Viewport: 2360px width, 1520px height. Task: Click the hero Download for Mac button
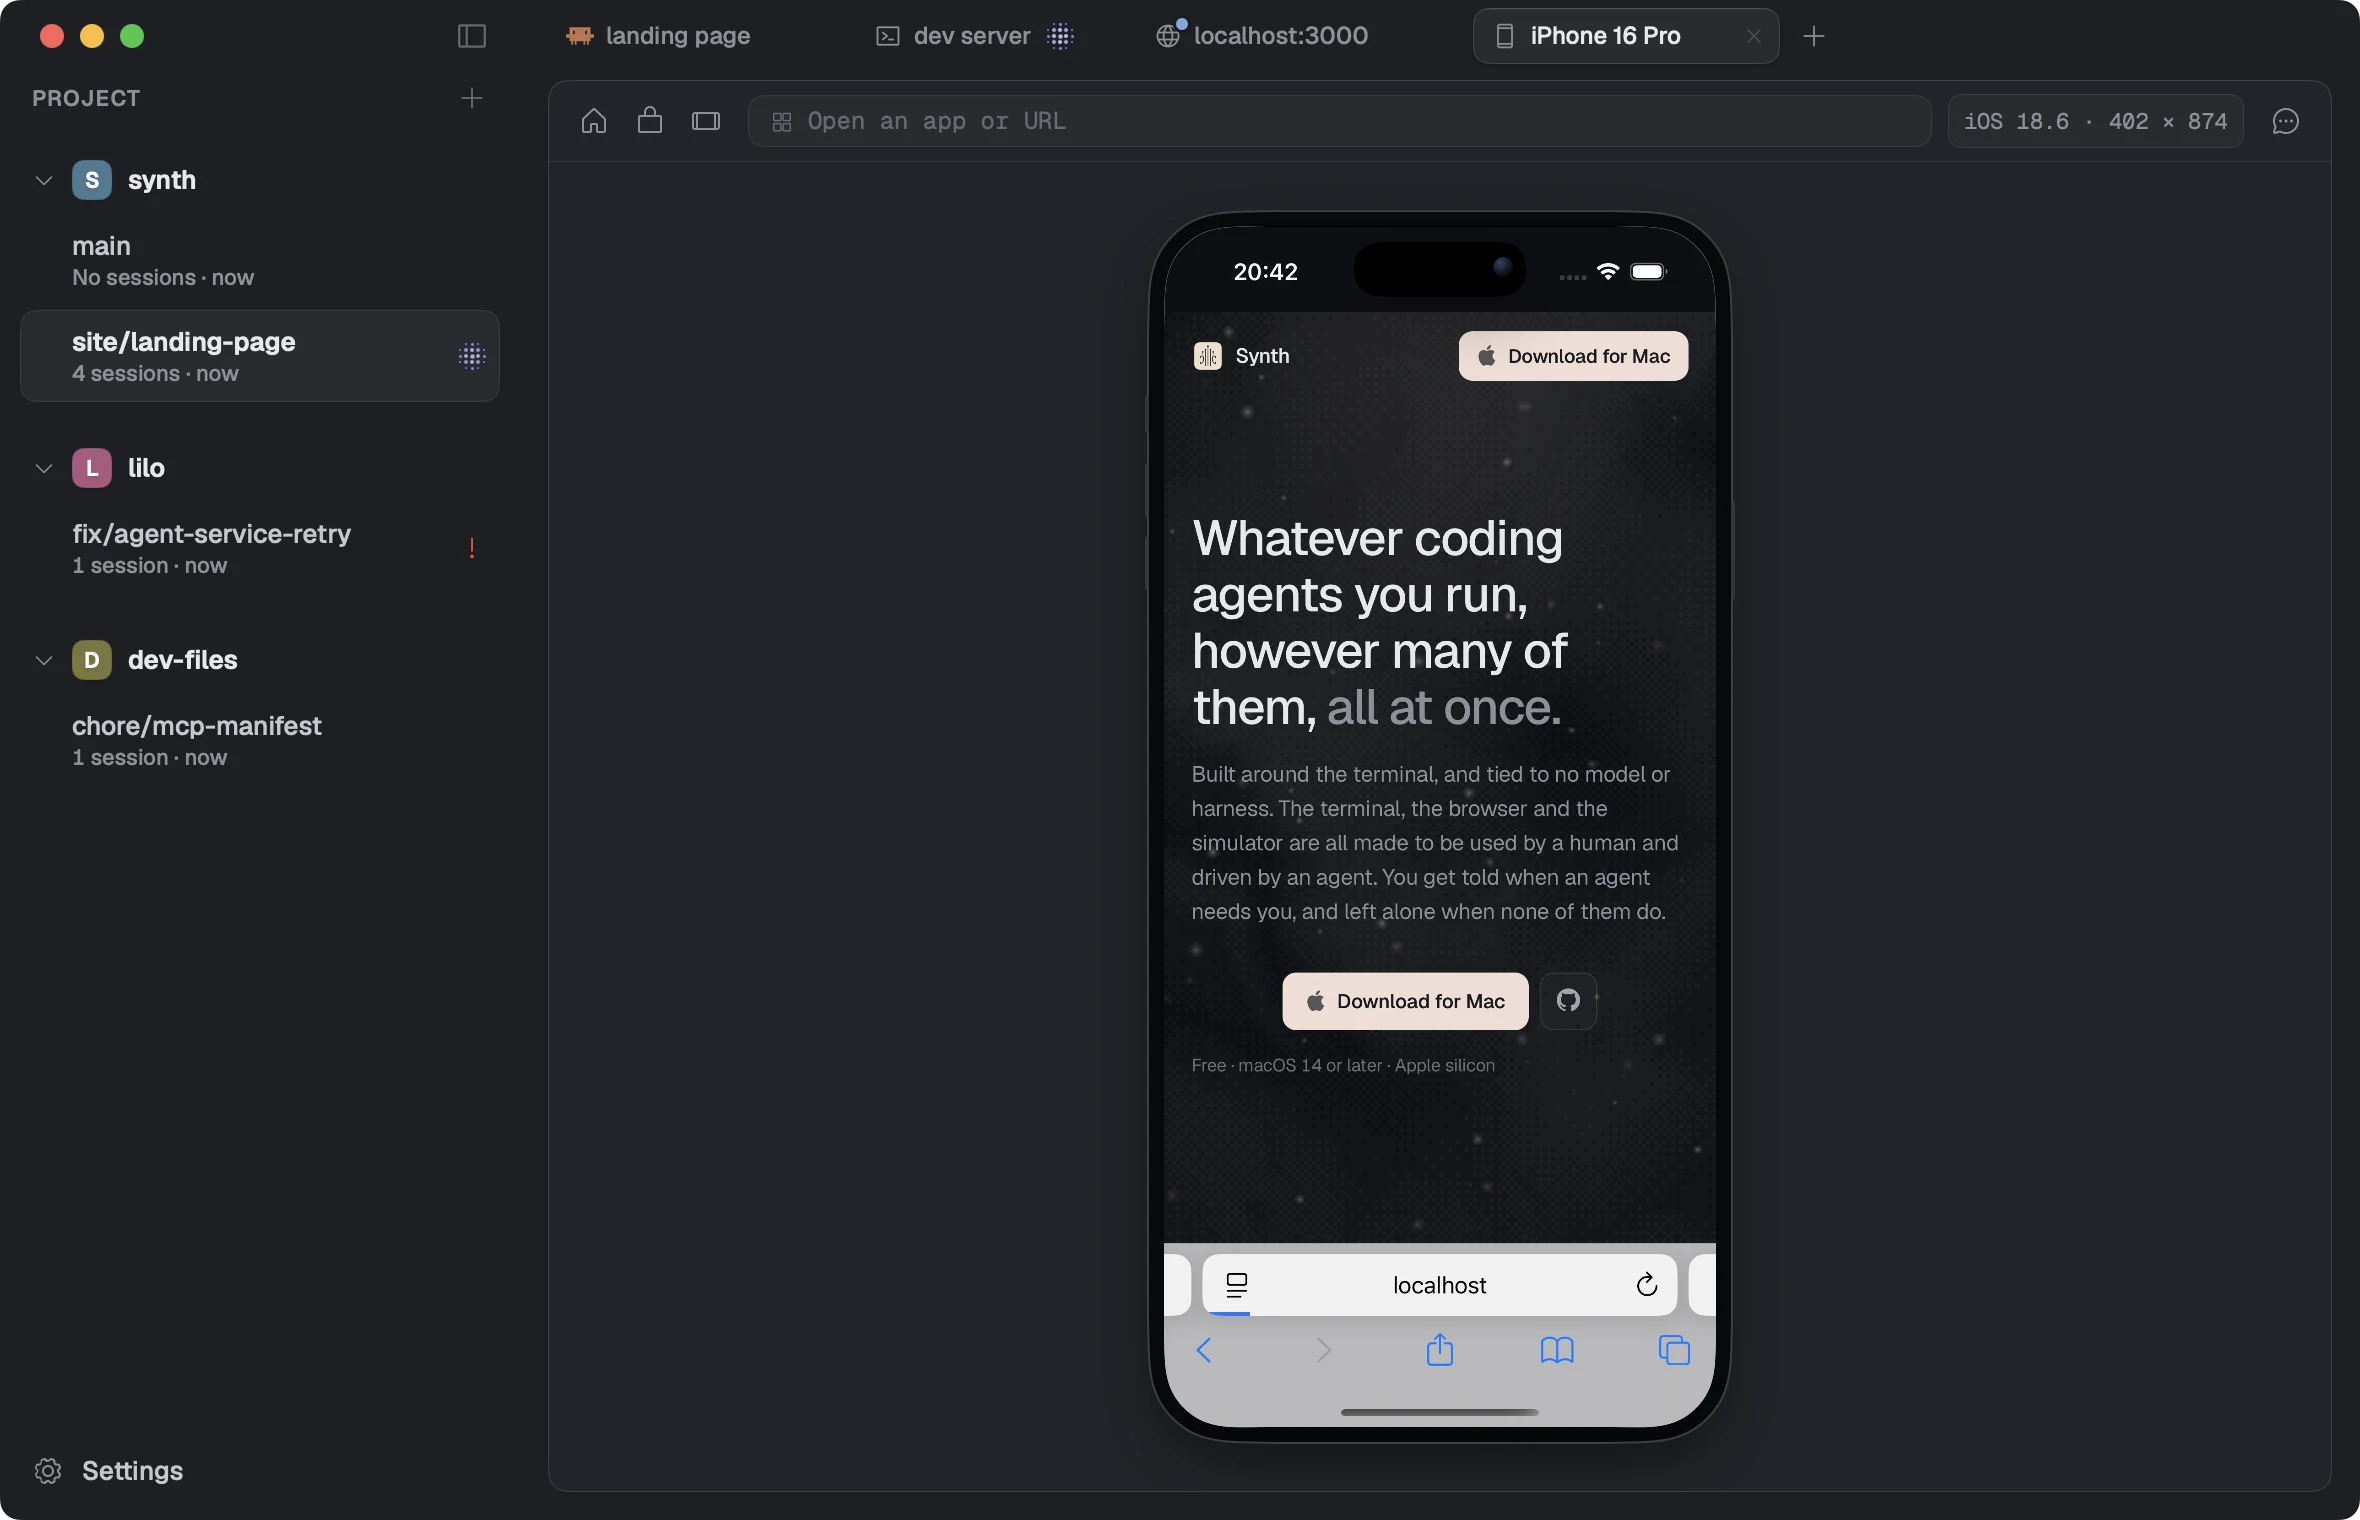(1405, 1001)
